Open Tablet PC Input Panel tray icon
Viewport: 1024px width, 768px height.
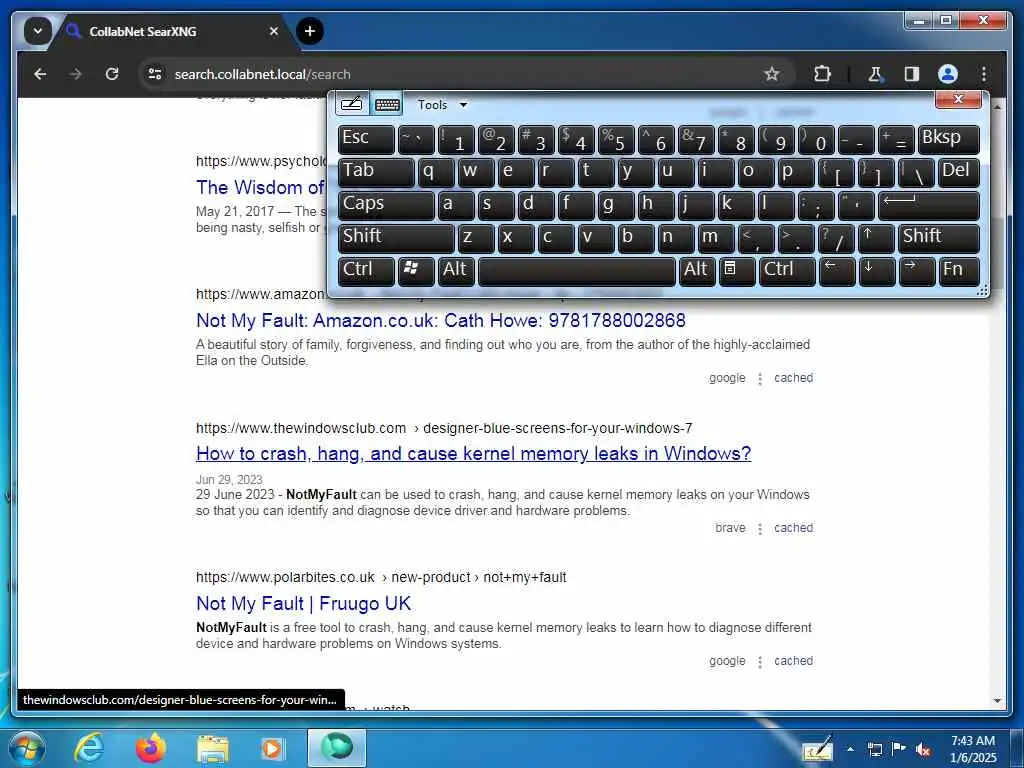[818, 749]
